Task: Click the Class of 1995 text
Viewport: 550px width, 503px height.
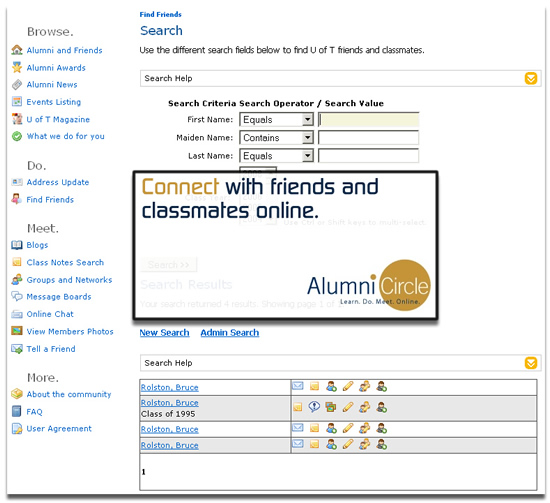Action: pyautogui.click(x=168, y=414)
